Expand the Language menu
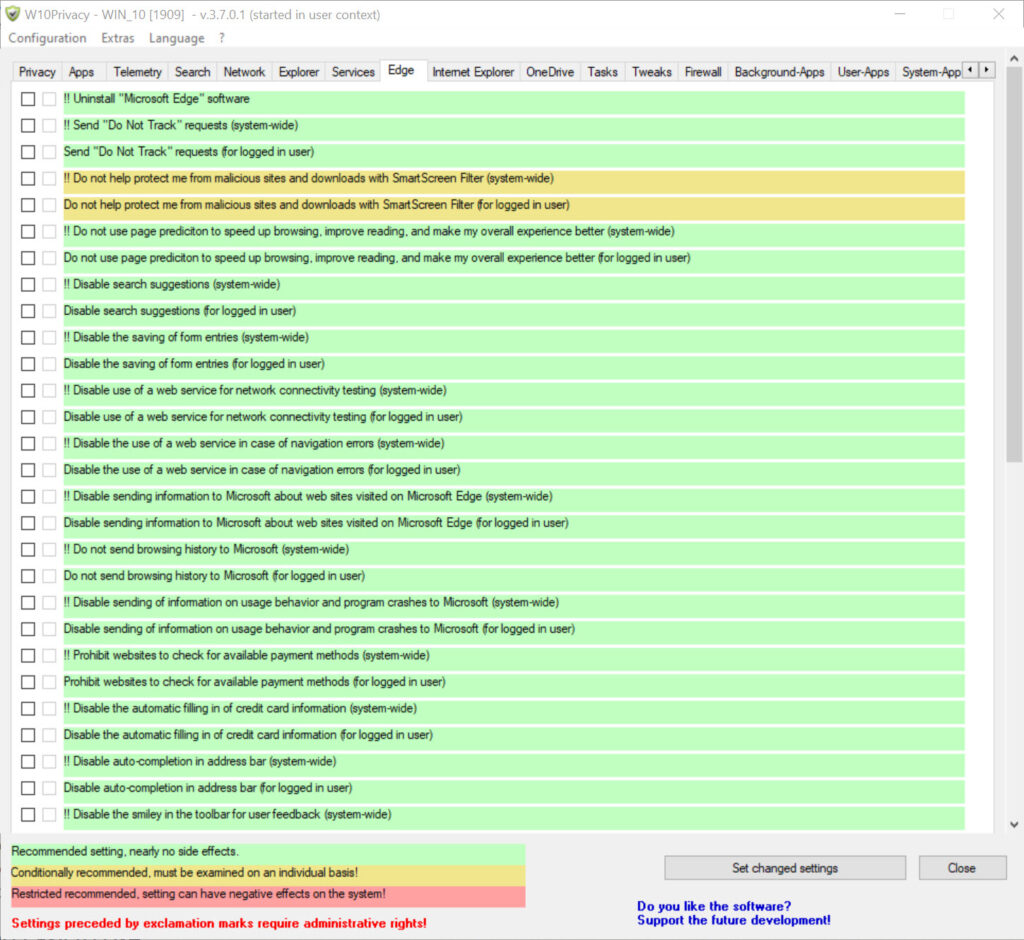The width and height of the screenshot is (1024, 940). (176, 38)
